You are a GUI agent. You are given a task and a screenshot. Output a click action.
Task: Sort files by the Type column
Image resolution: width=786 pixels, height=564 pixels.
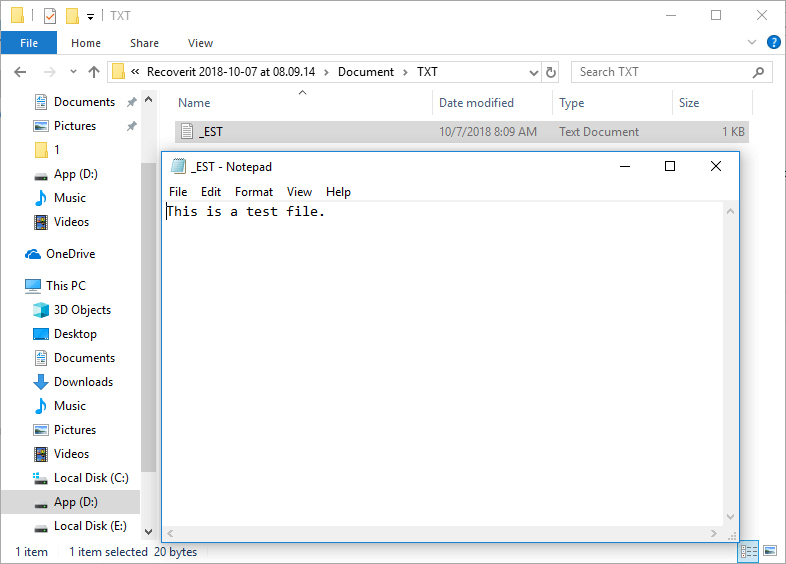(x=613, y=102)
